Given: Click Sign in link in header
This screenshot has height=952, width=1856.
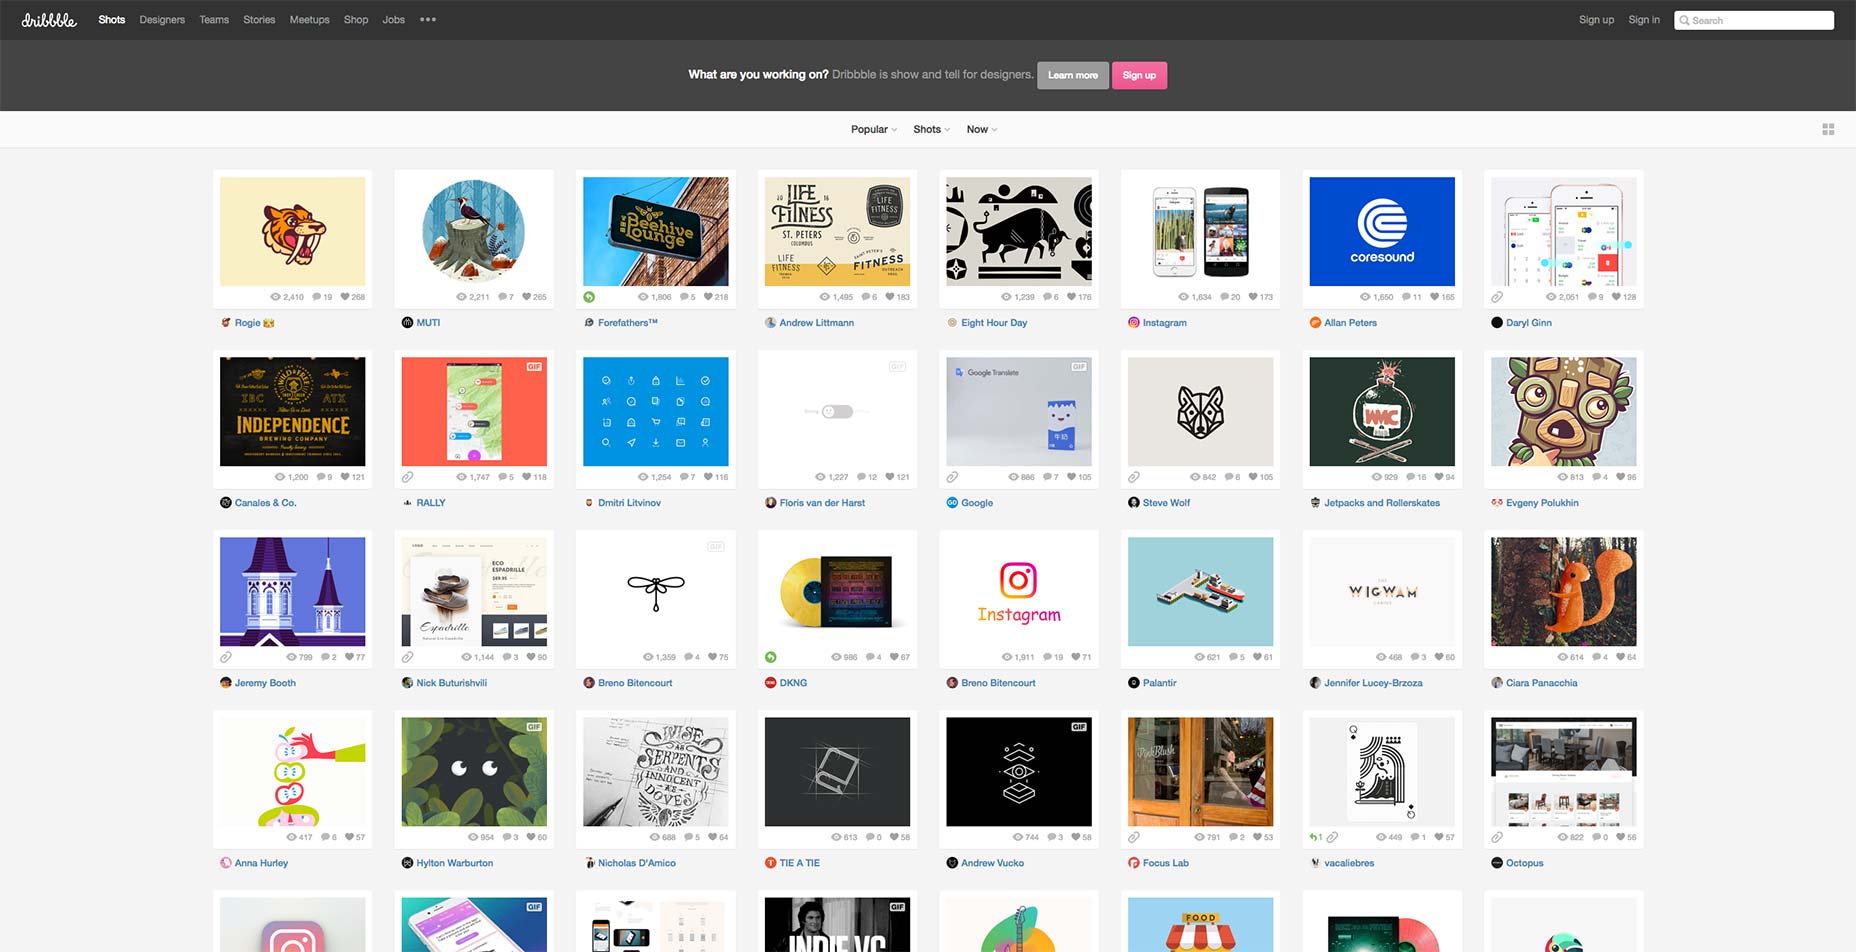Looking at the screenshot, I should coord(1644,20).
